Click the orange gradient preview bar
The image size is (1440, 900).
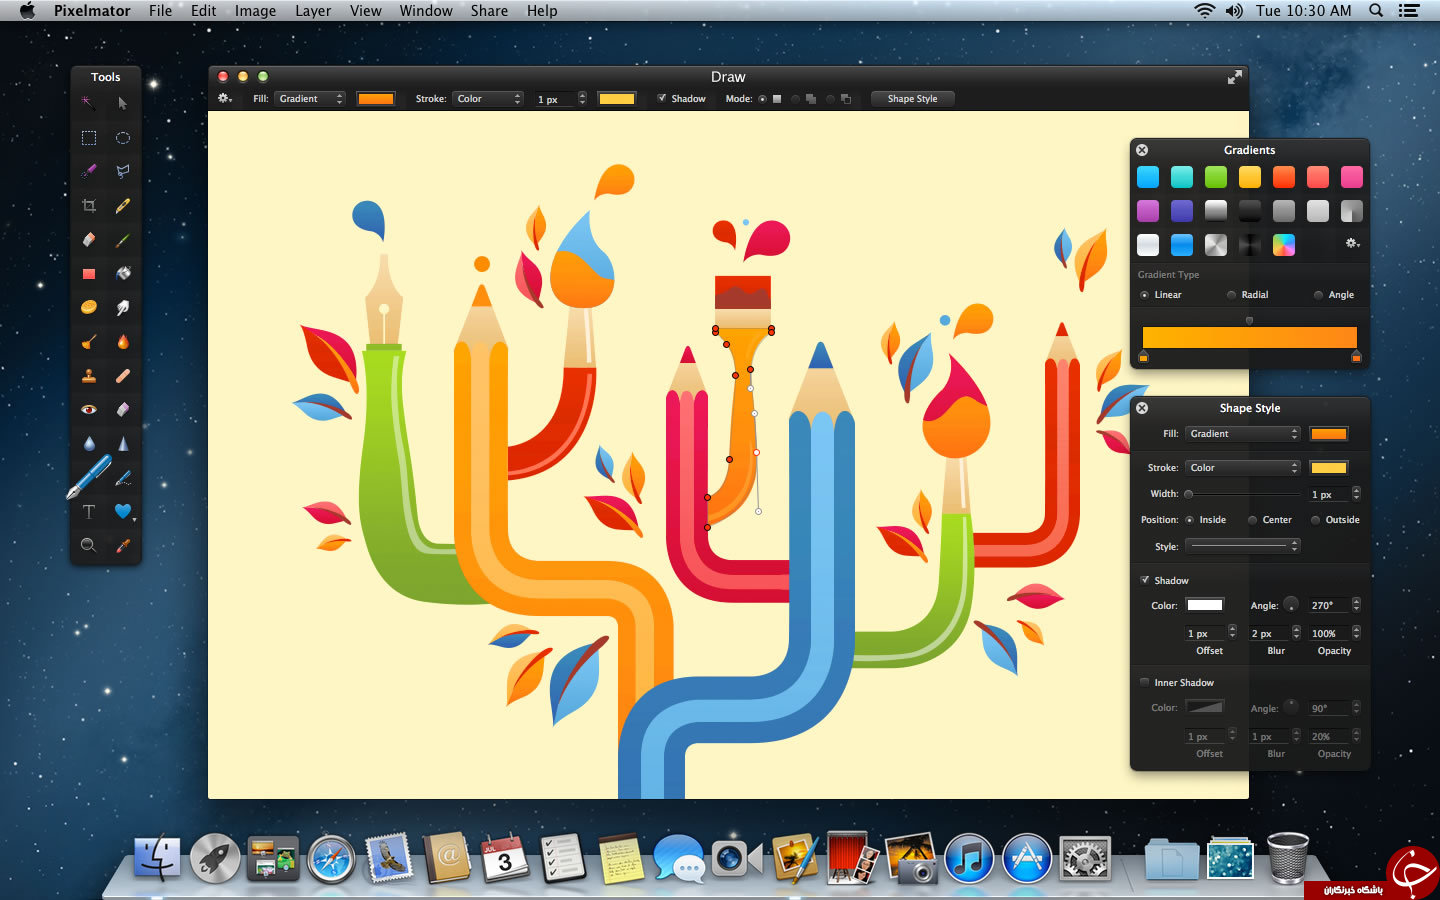click(1249, 337)
